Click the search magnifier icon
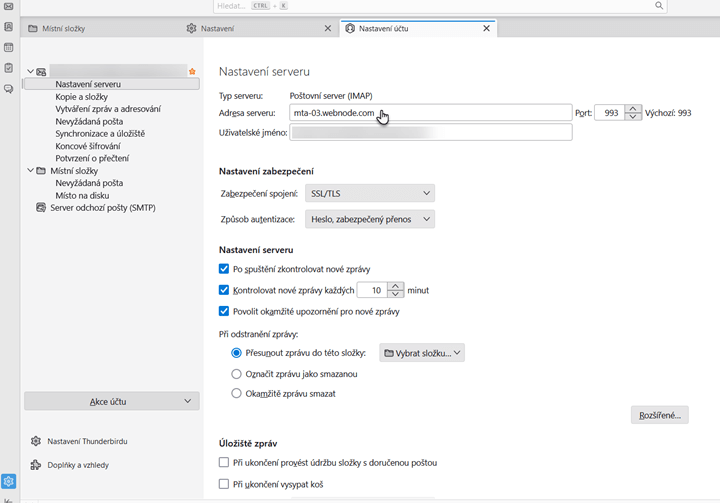 (x=658, y=6)
